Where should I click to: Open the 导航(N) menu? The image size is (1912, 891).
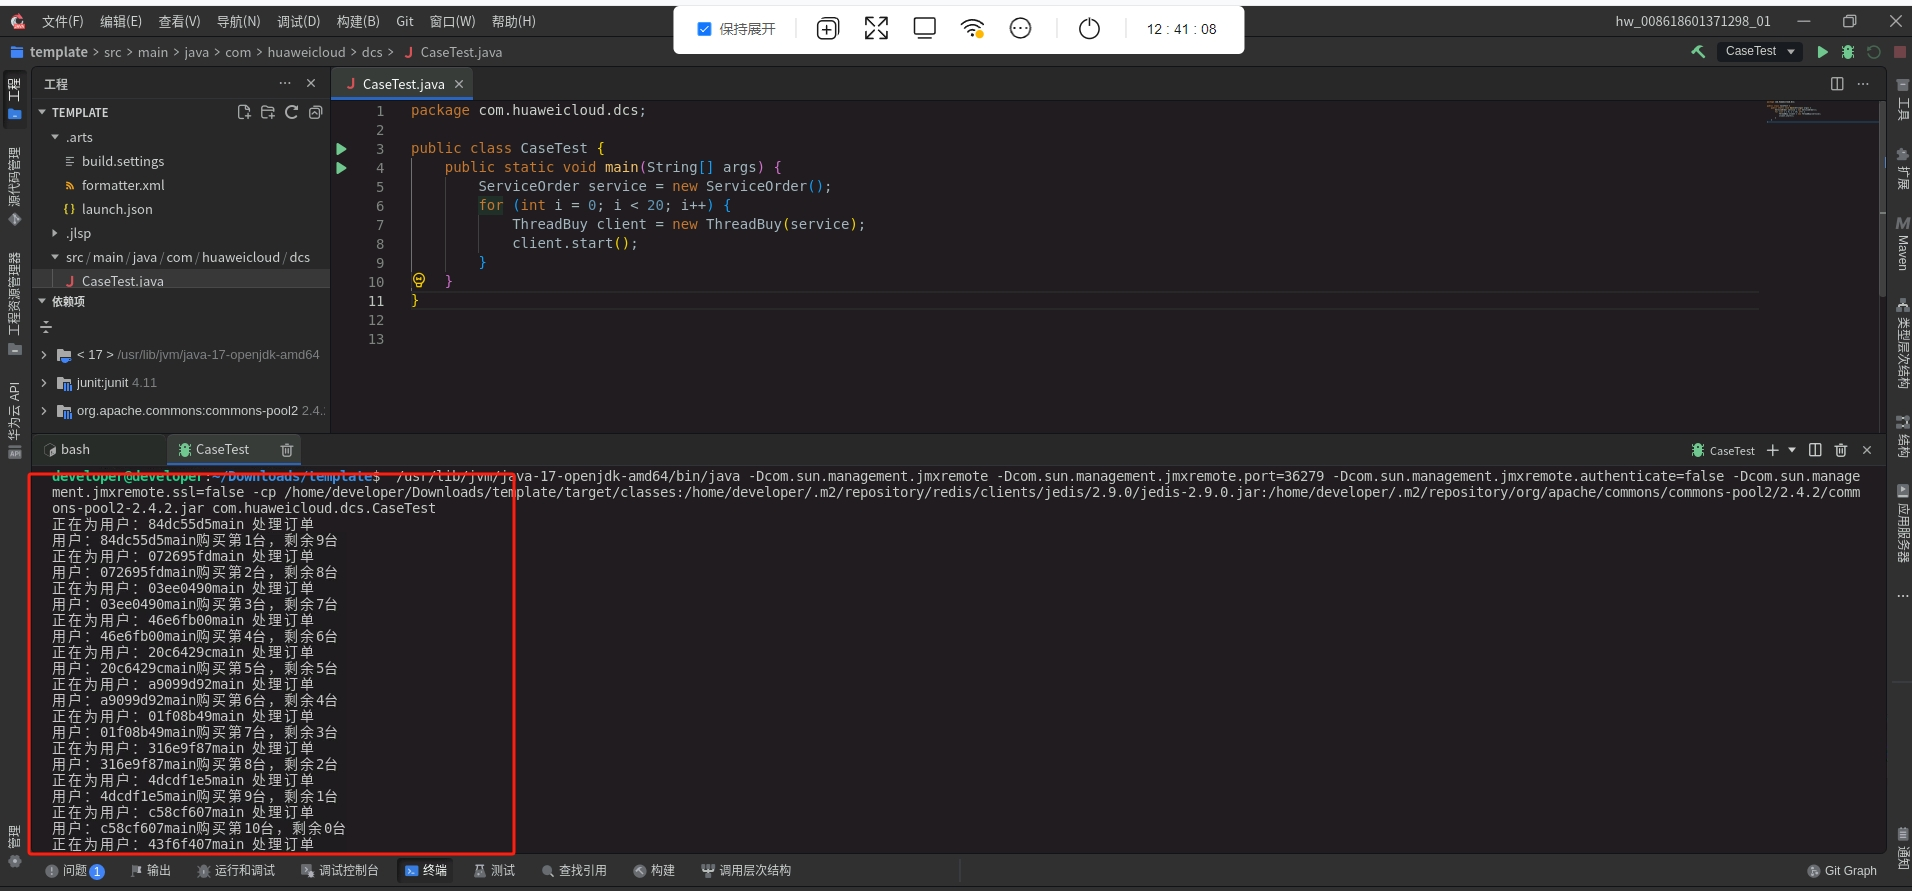(x=238, y=21)
